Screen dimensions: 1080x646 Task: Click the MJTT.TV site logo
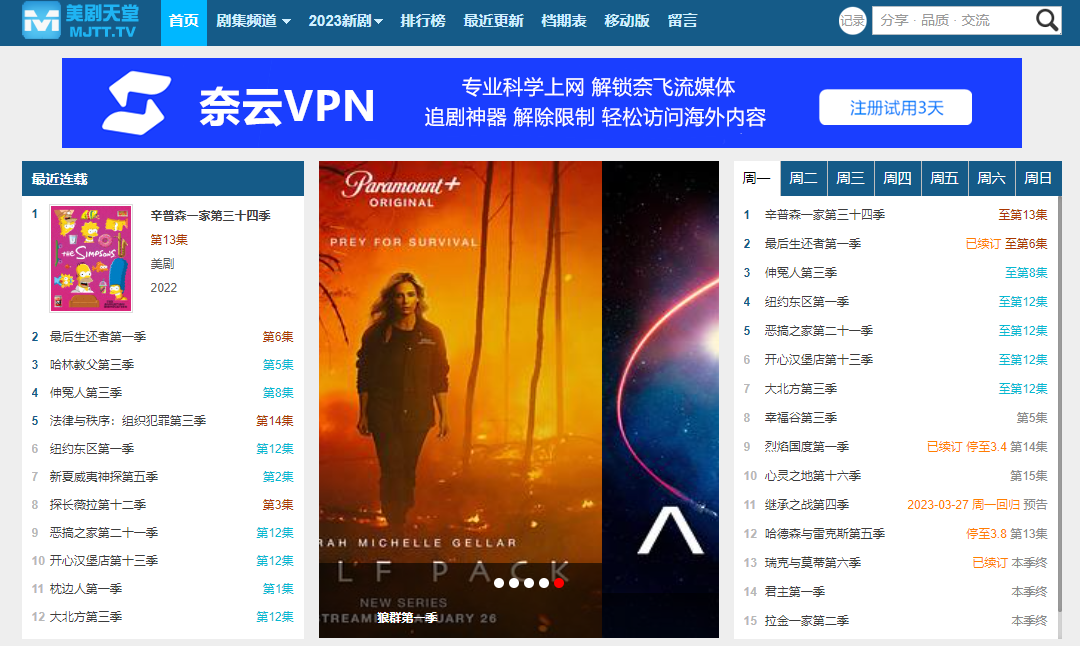pyautogui.click(x=79, y=21)
